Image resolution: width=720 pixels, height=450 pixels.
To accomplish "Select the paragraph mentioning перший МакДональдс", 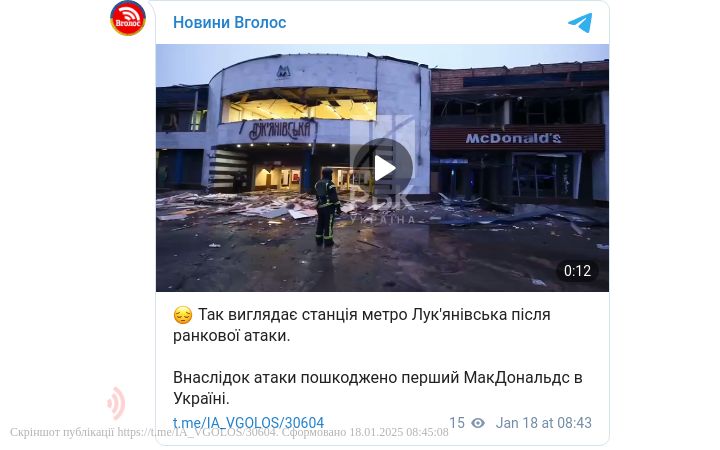I will tap(377, 388).
